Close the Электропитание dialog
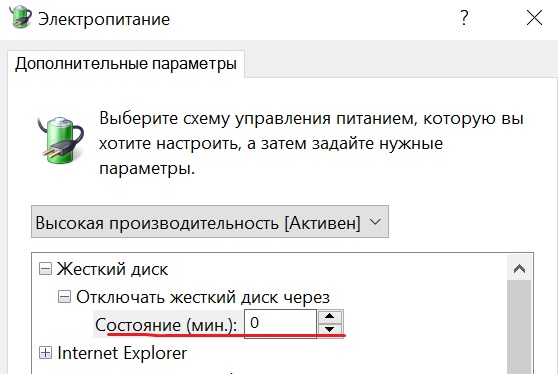The height and width of the screenshot is (374, 558). point(534,18)
